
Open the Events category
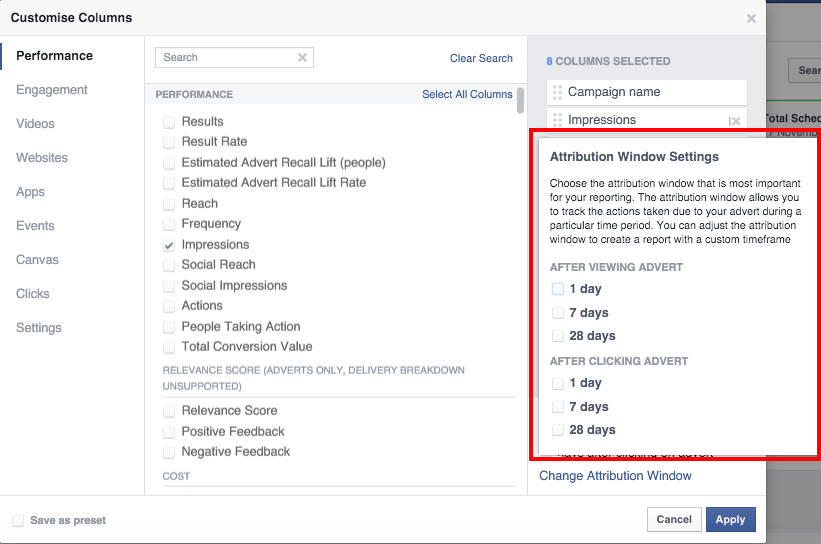35,226
